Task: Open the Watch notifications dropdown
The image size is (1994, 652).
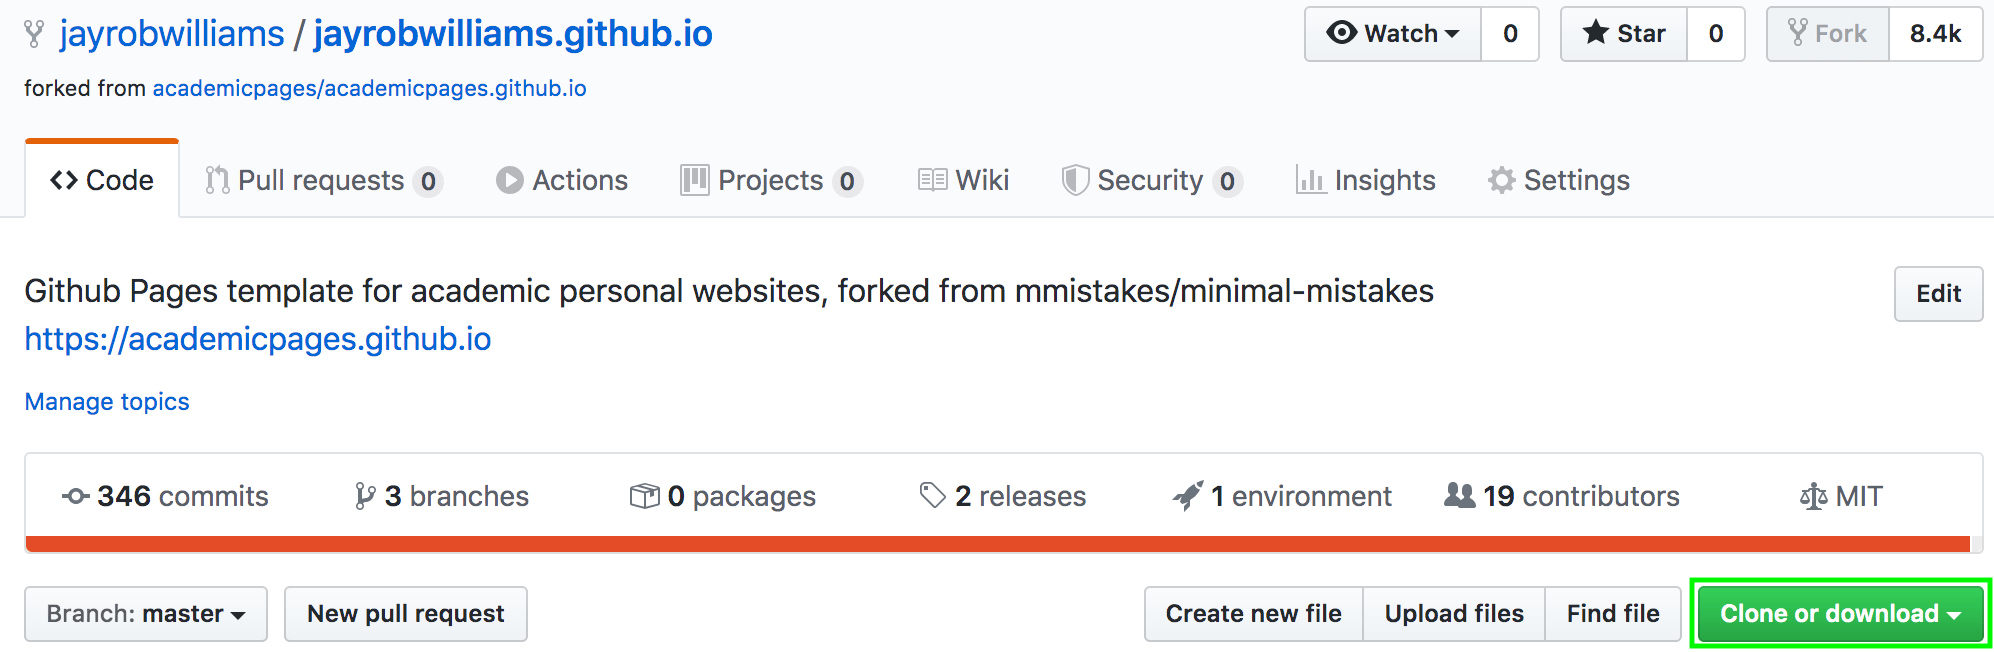Action: (1393, 34)
